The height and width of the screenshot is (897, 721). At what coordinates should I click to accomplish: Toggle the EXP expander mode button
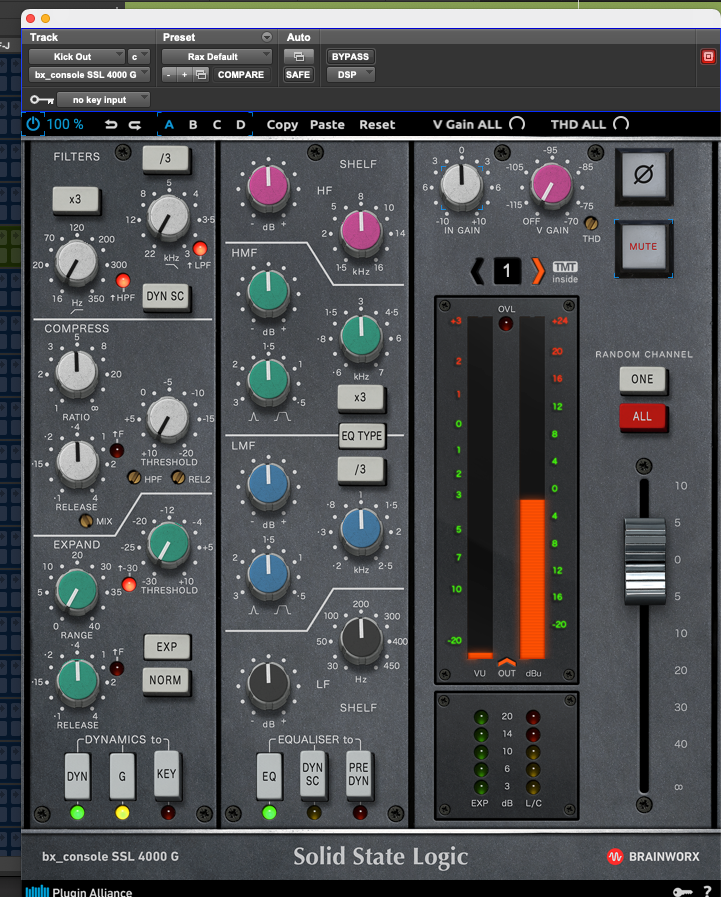(x=167, y=646)
